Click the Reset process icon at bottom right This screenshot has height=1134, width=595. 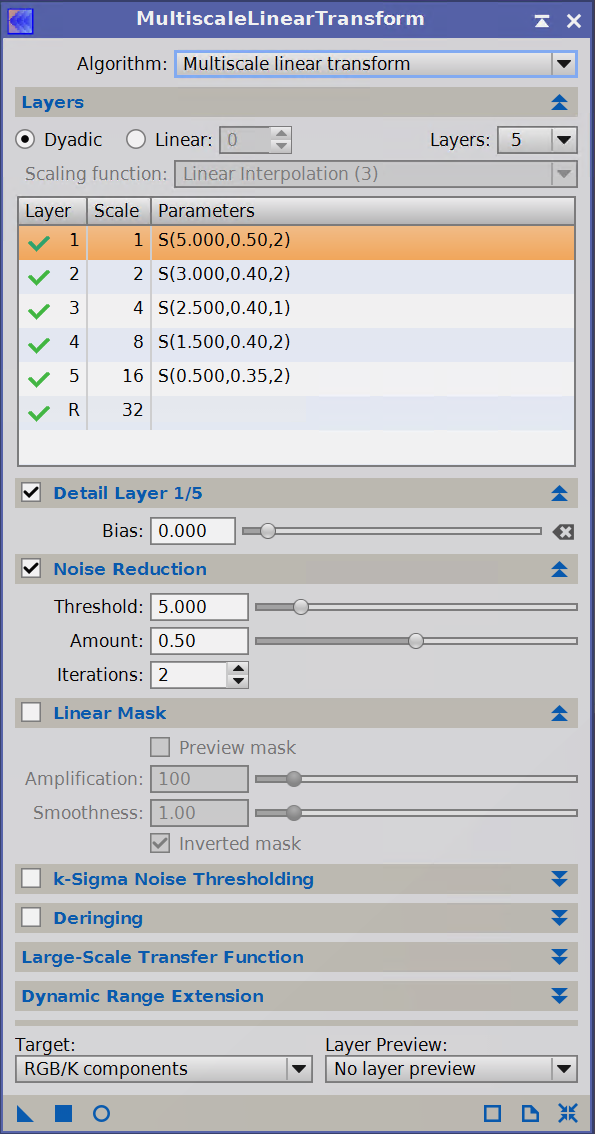568,1113
